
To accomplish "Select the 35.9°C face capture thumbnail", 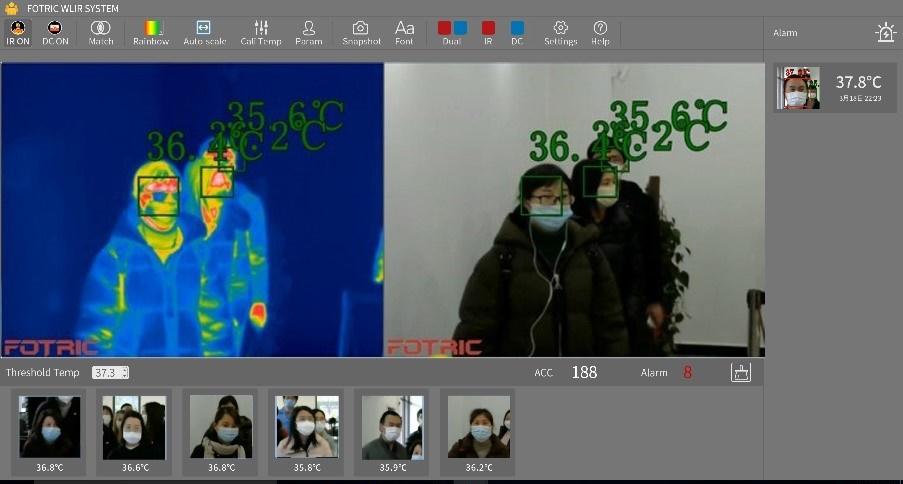I will point(392,429).
